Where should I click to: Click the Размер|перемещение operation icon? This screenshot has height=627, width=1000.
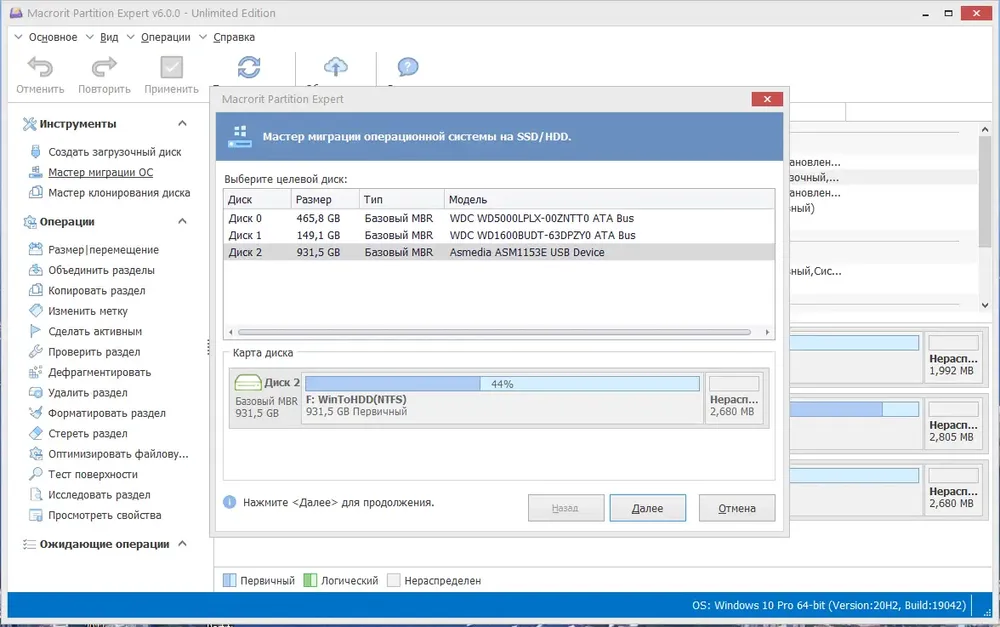(x=36, y=249)
